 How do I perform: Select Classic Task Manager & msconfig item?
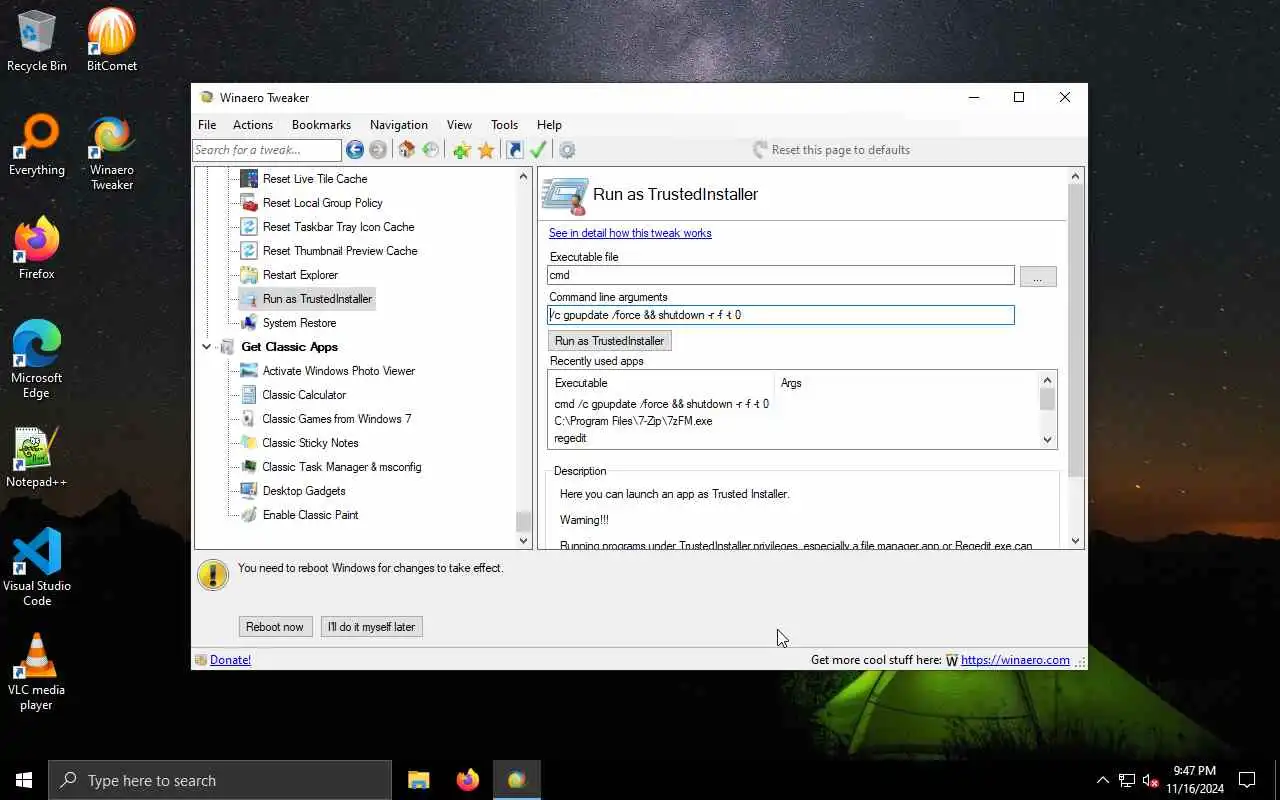point(342,467)
